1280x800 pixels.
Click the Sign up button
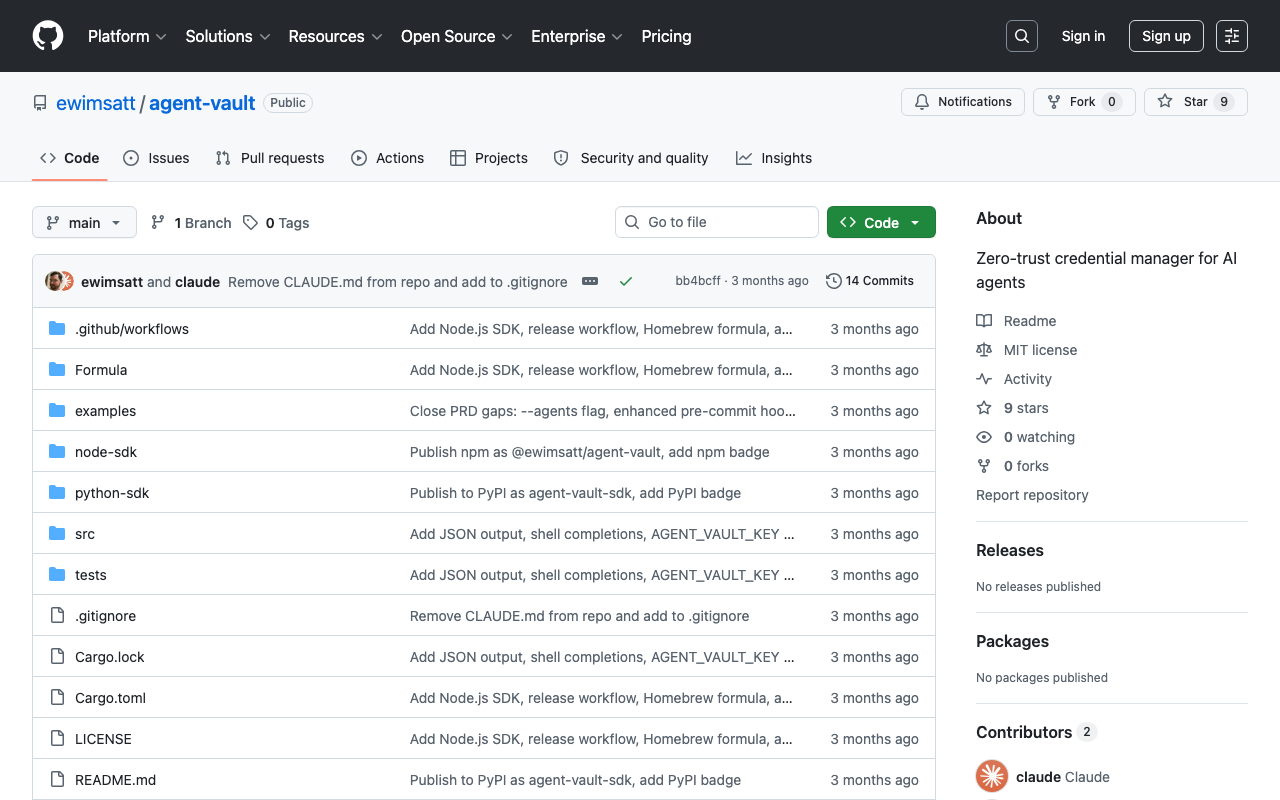click(1166, 36)
